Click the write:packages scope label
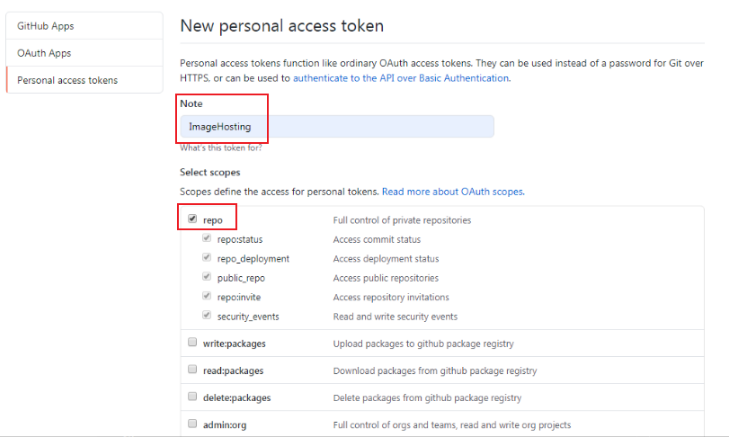This screenshot has height=437, width=729. [x=233, y=343]
